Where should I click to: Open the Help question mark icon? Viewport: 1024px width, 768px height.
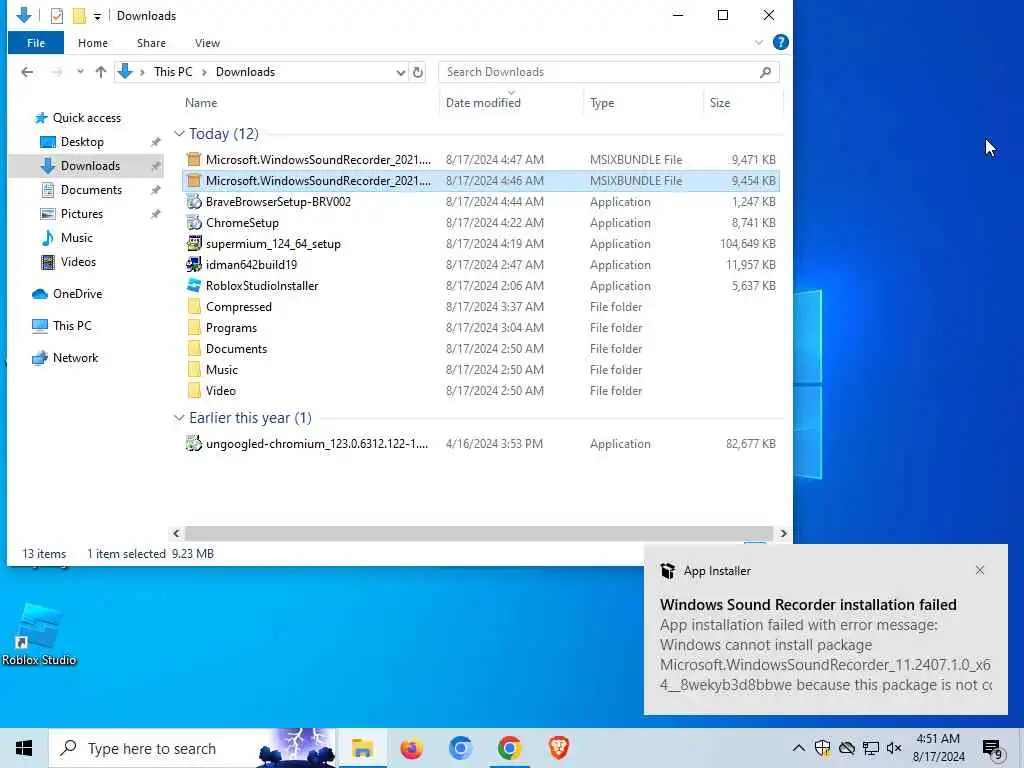tap(780, 42)
